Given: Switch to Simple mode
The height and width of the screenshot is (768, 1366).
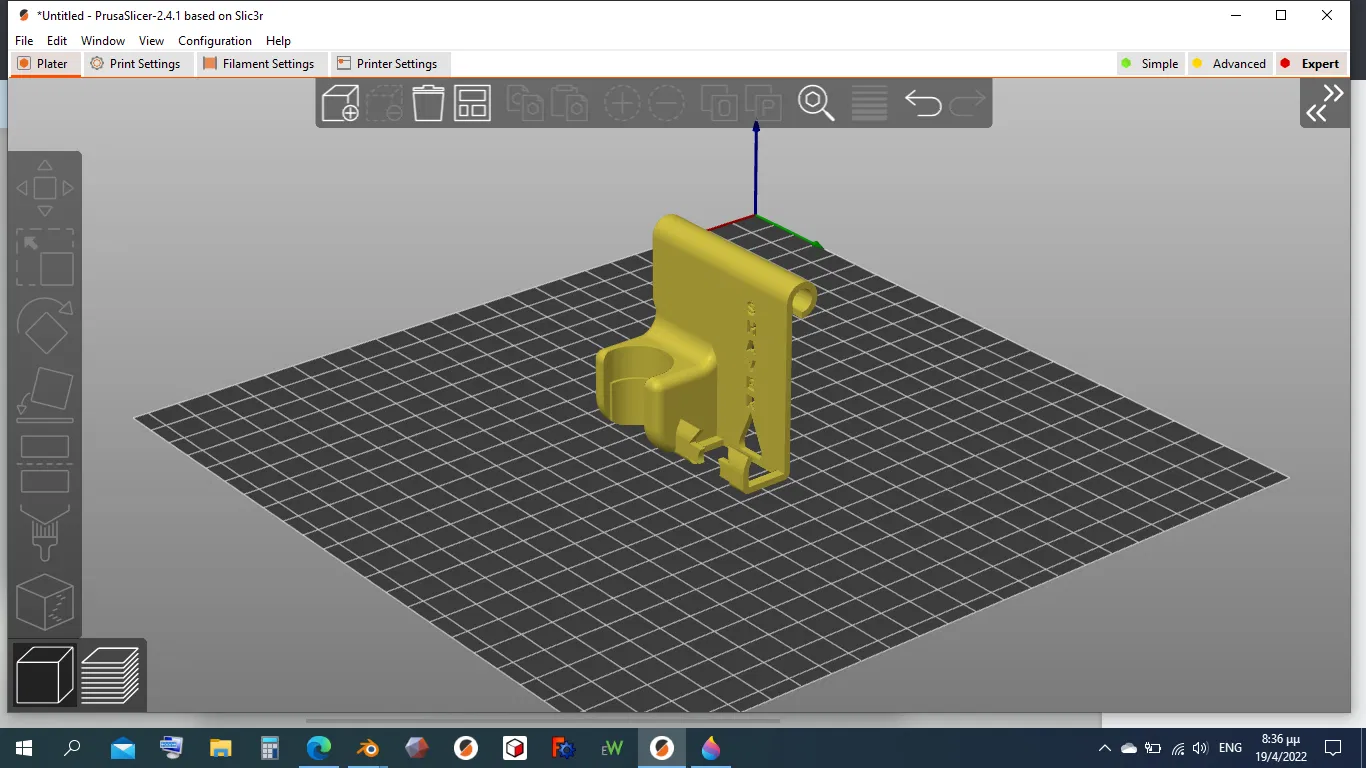Looking at the screenshot, I should coord(1150,63).
